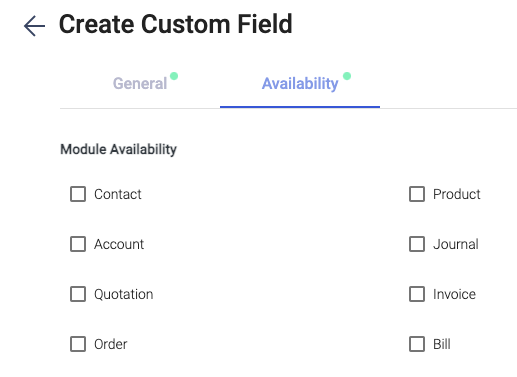Click the green status dot beside General
Viewport: 517px width, 377px height.
click(174, 76)
